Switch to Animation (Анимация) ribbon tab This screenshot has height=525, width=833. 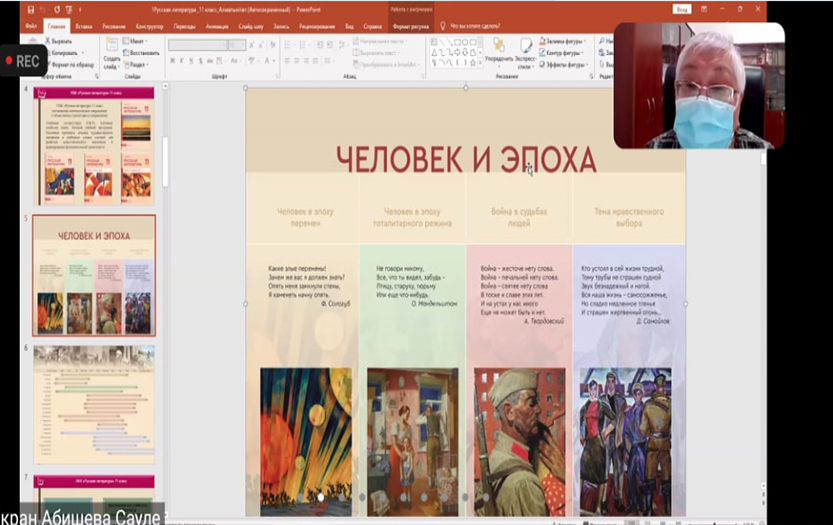coord(216,26)
